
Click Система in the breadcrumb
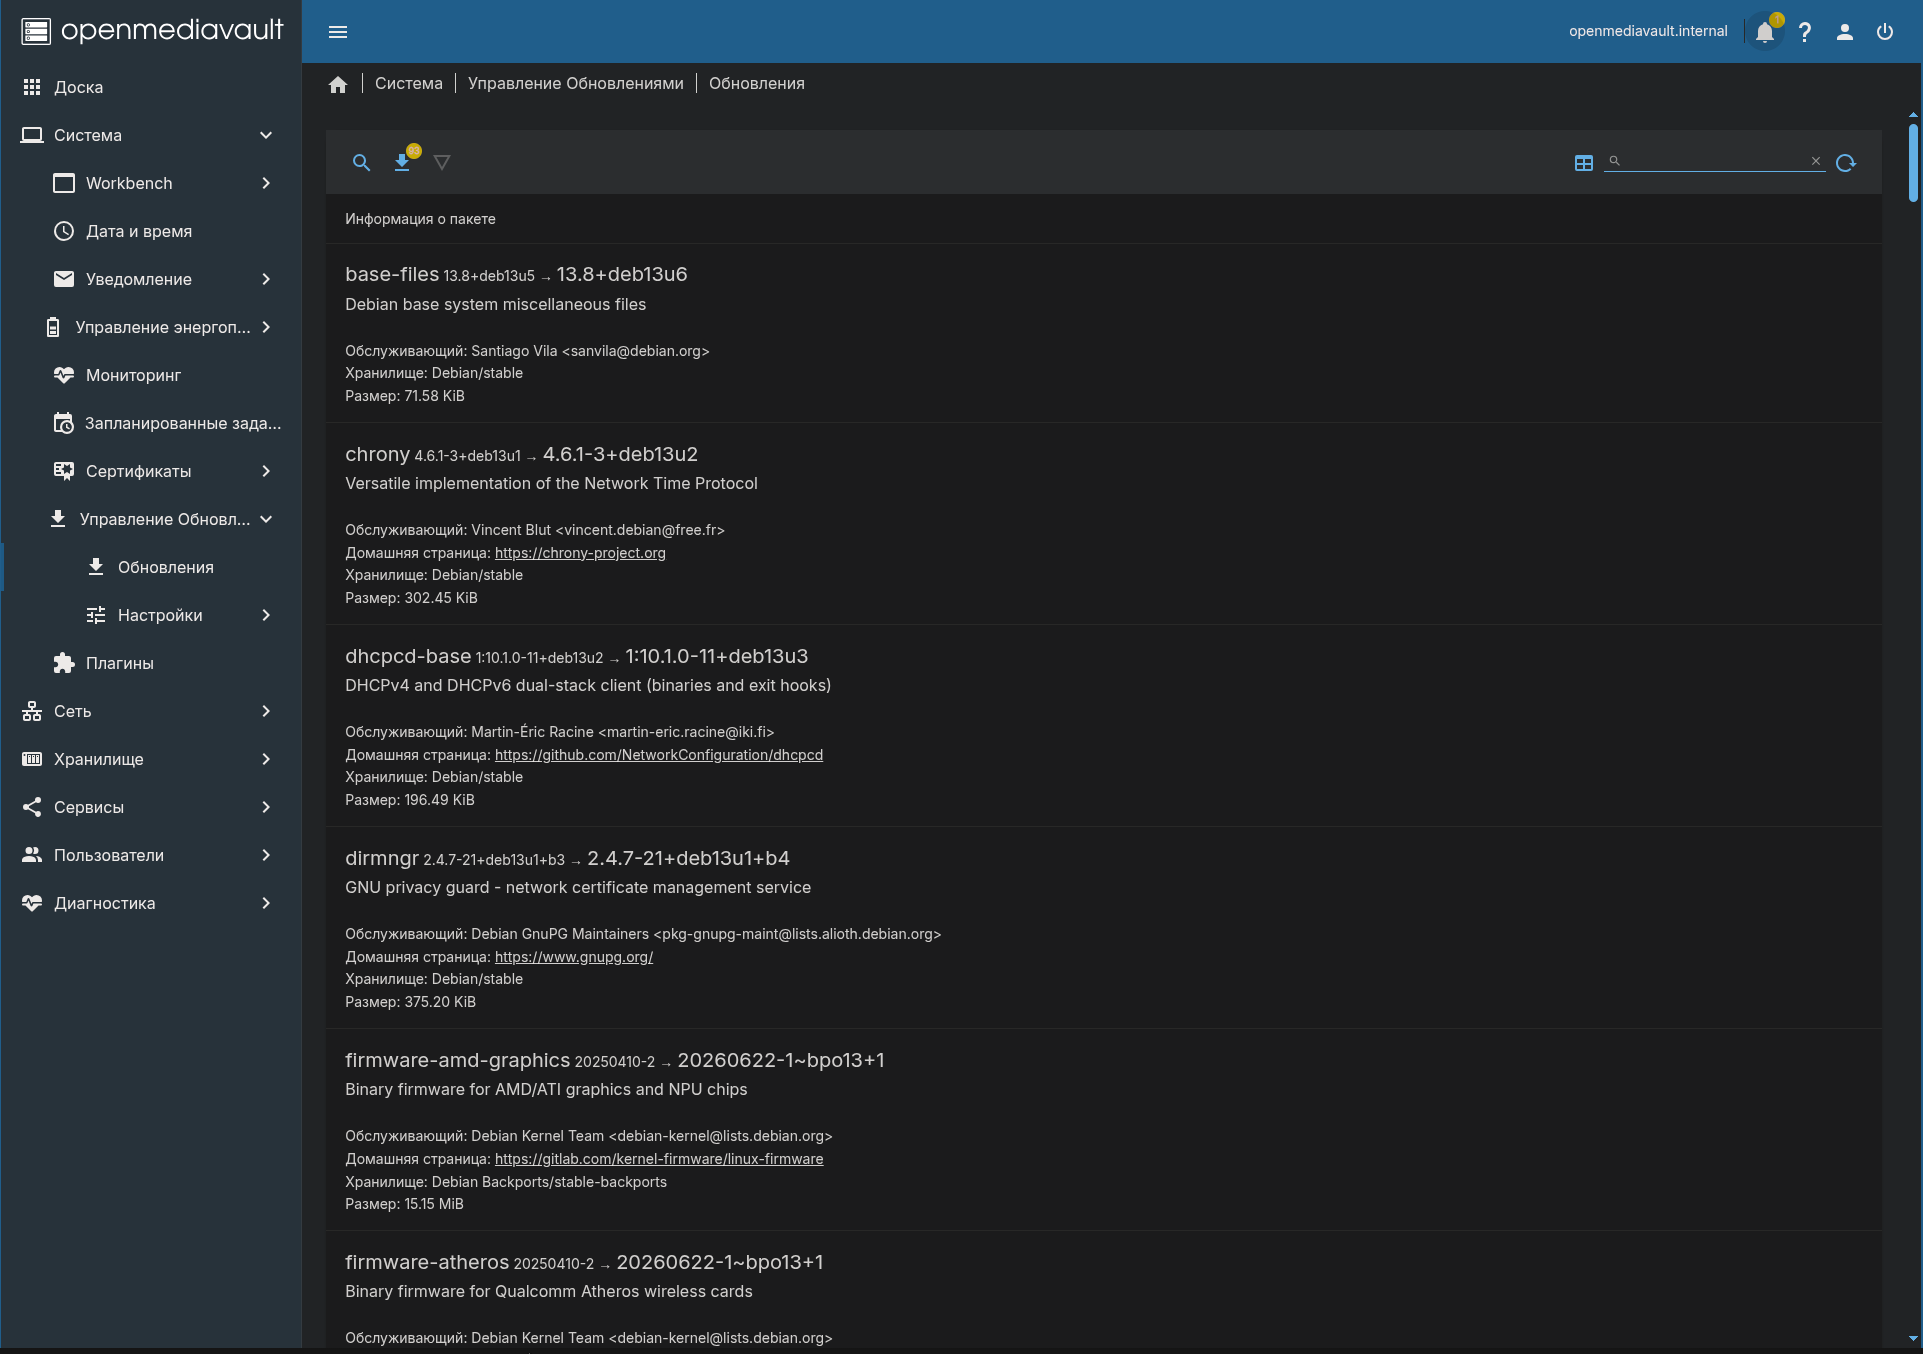pyautogui.click(x=408, y=84)
